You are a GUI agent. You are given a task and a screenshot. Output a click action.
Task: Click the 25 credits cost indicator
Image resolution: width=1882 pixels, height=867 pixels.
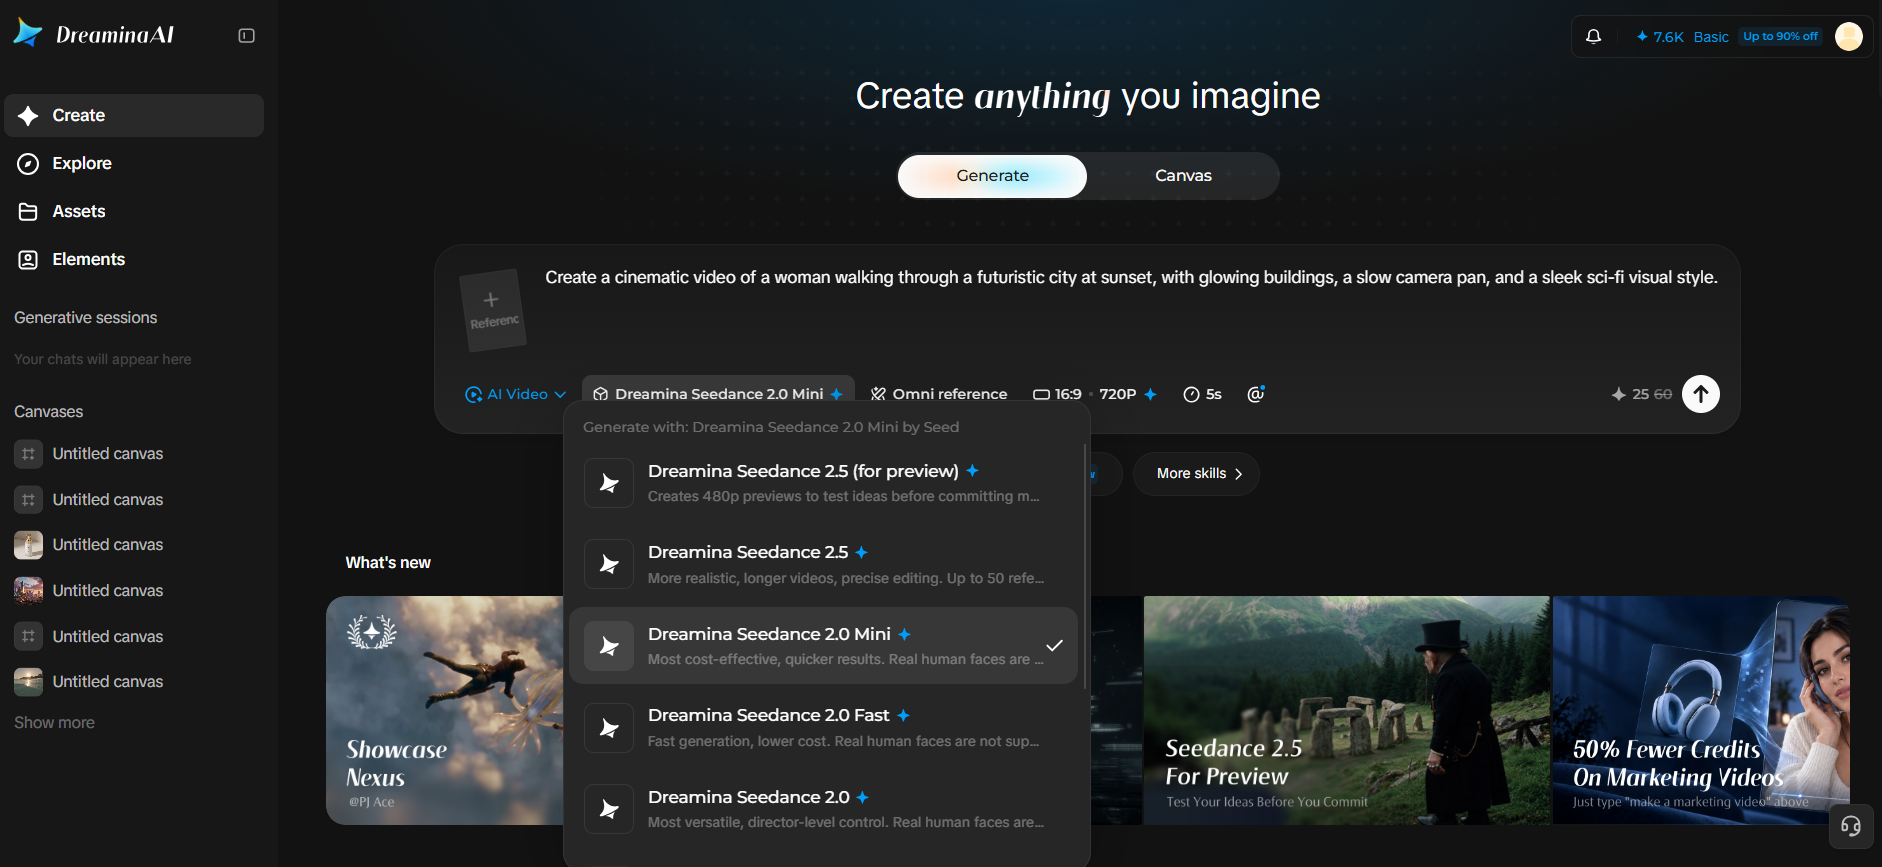pos(1641,394)
